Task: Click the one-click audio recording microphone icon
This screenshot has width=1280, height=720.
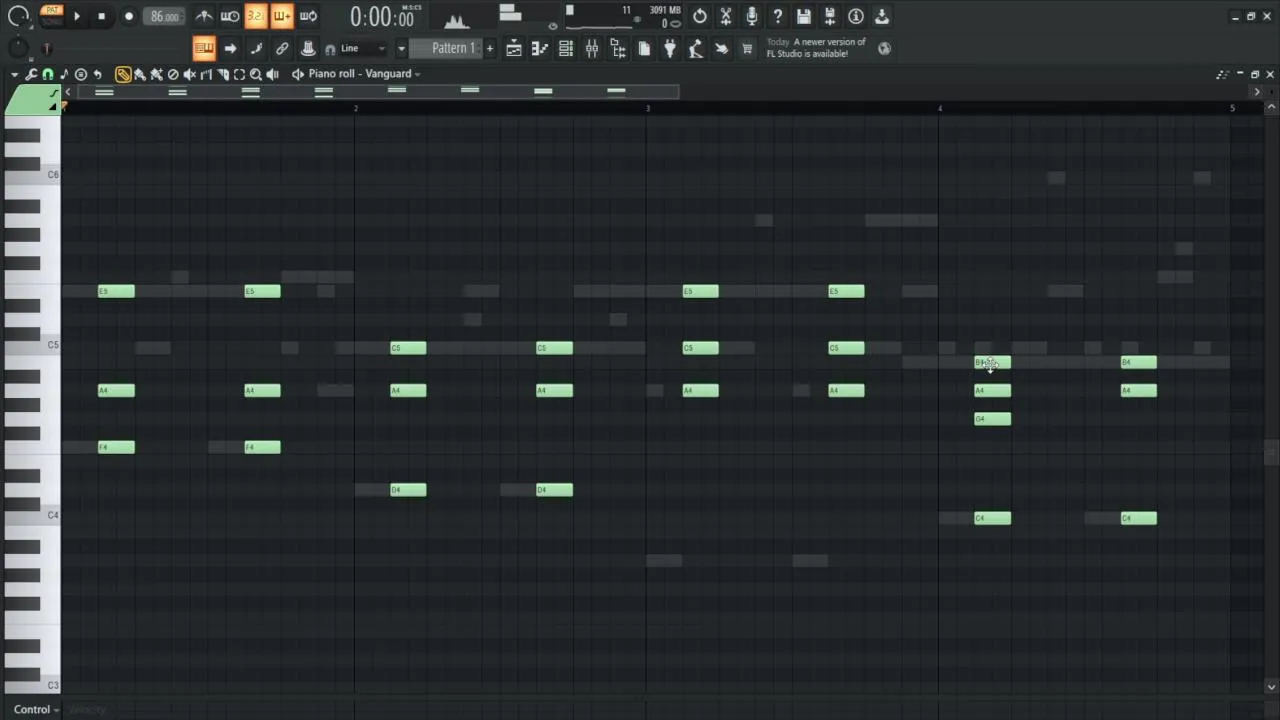Action: 752,16
